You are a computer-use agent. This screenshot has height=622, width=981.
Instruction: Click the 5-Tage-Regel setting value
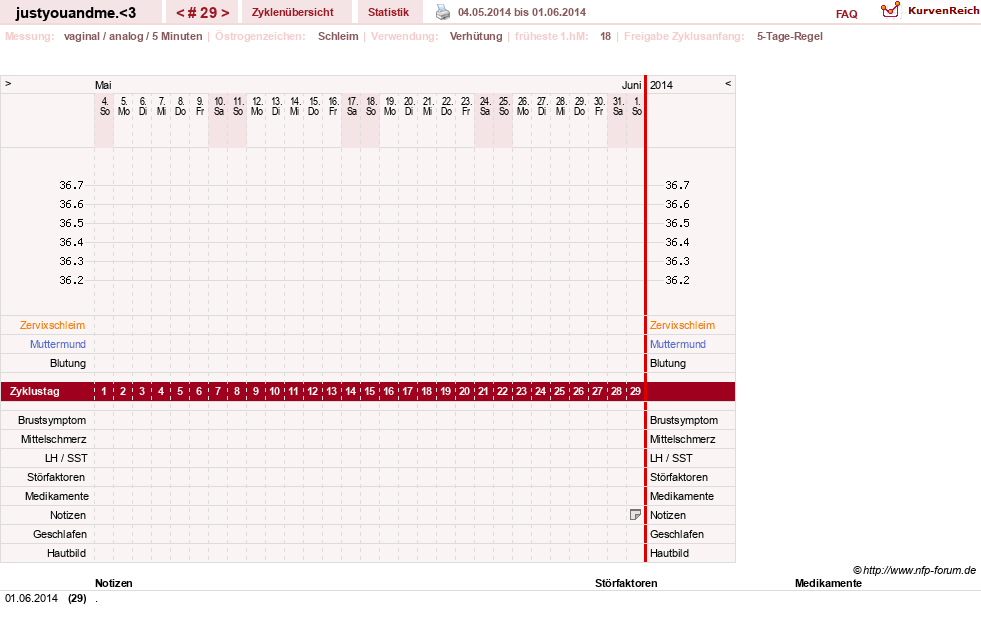[790, 36]
